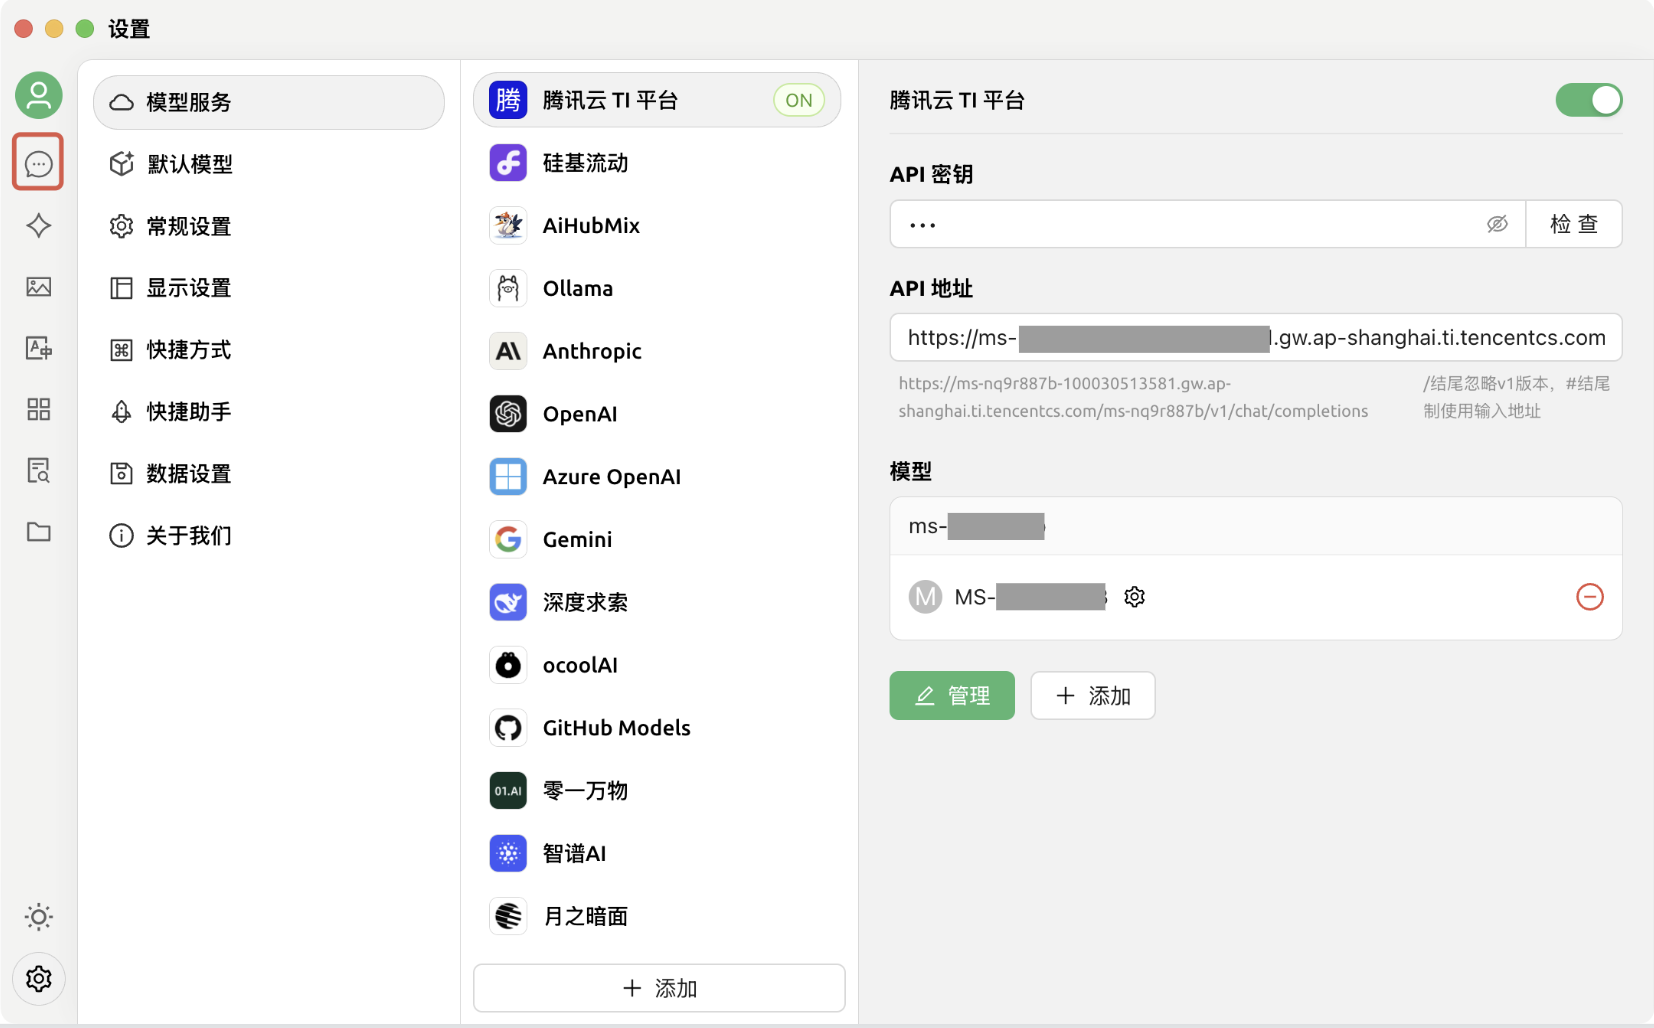Click 添加 button next to 管理
Screen dimensions: 1654x1028
[1093, 695]
